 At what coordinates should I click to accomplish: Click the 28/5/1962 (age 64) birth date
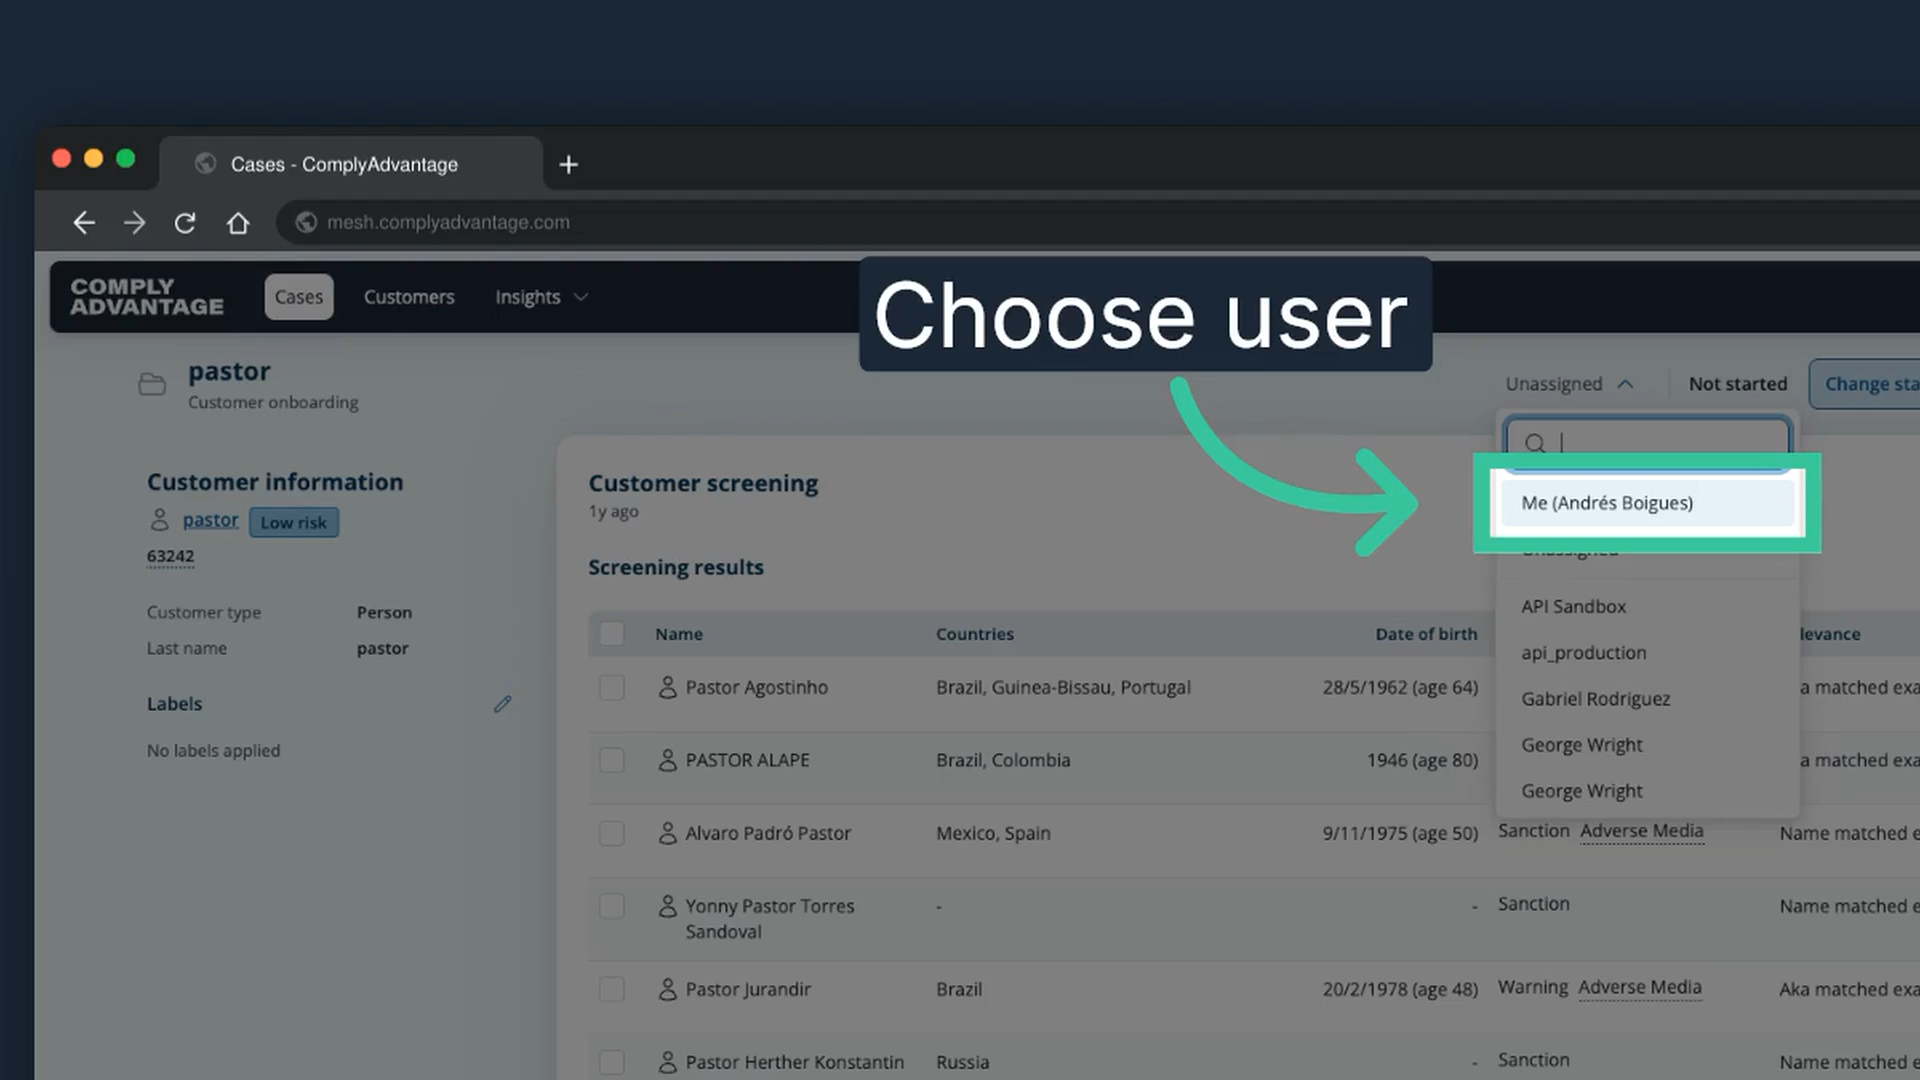point(1400,688)
